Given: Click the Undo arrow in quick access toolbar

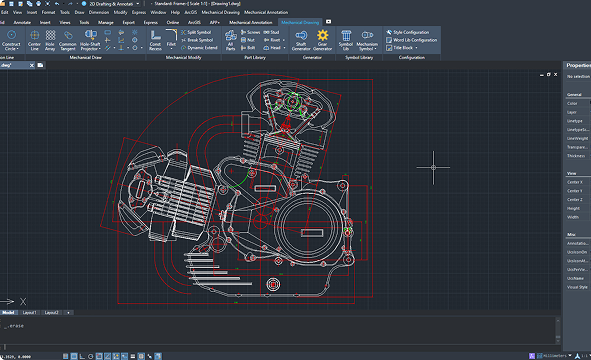Looking at the screenshot, I should click(x=57, y=4).
